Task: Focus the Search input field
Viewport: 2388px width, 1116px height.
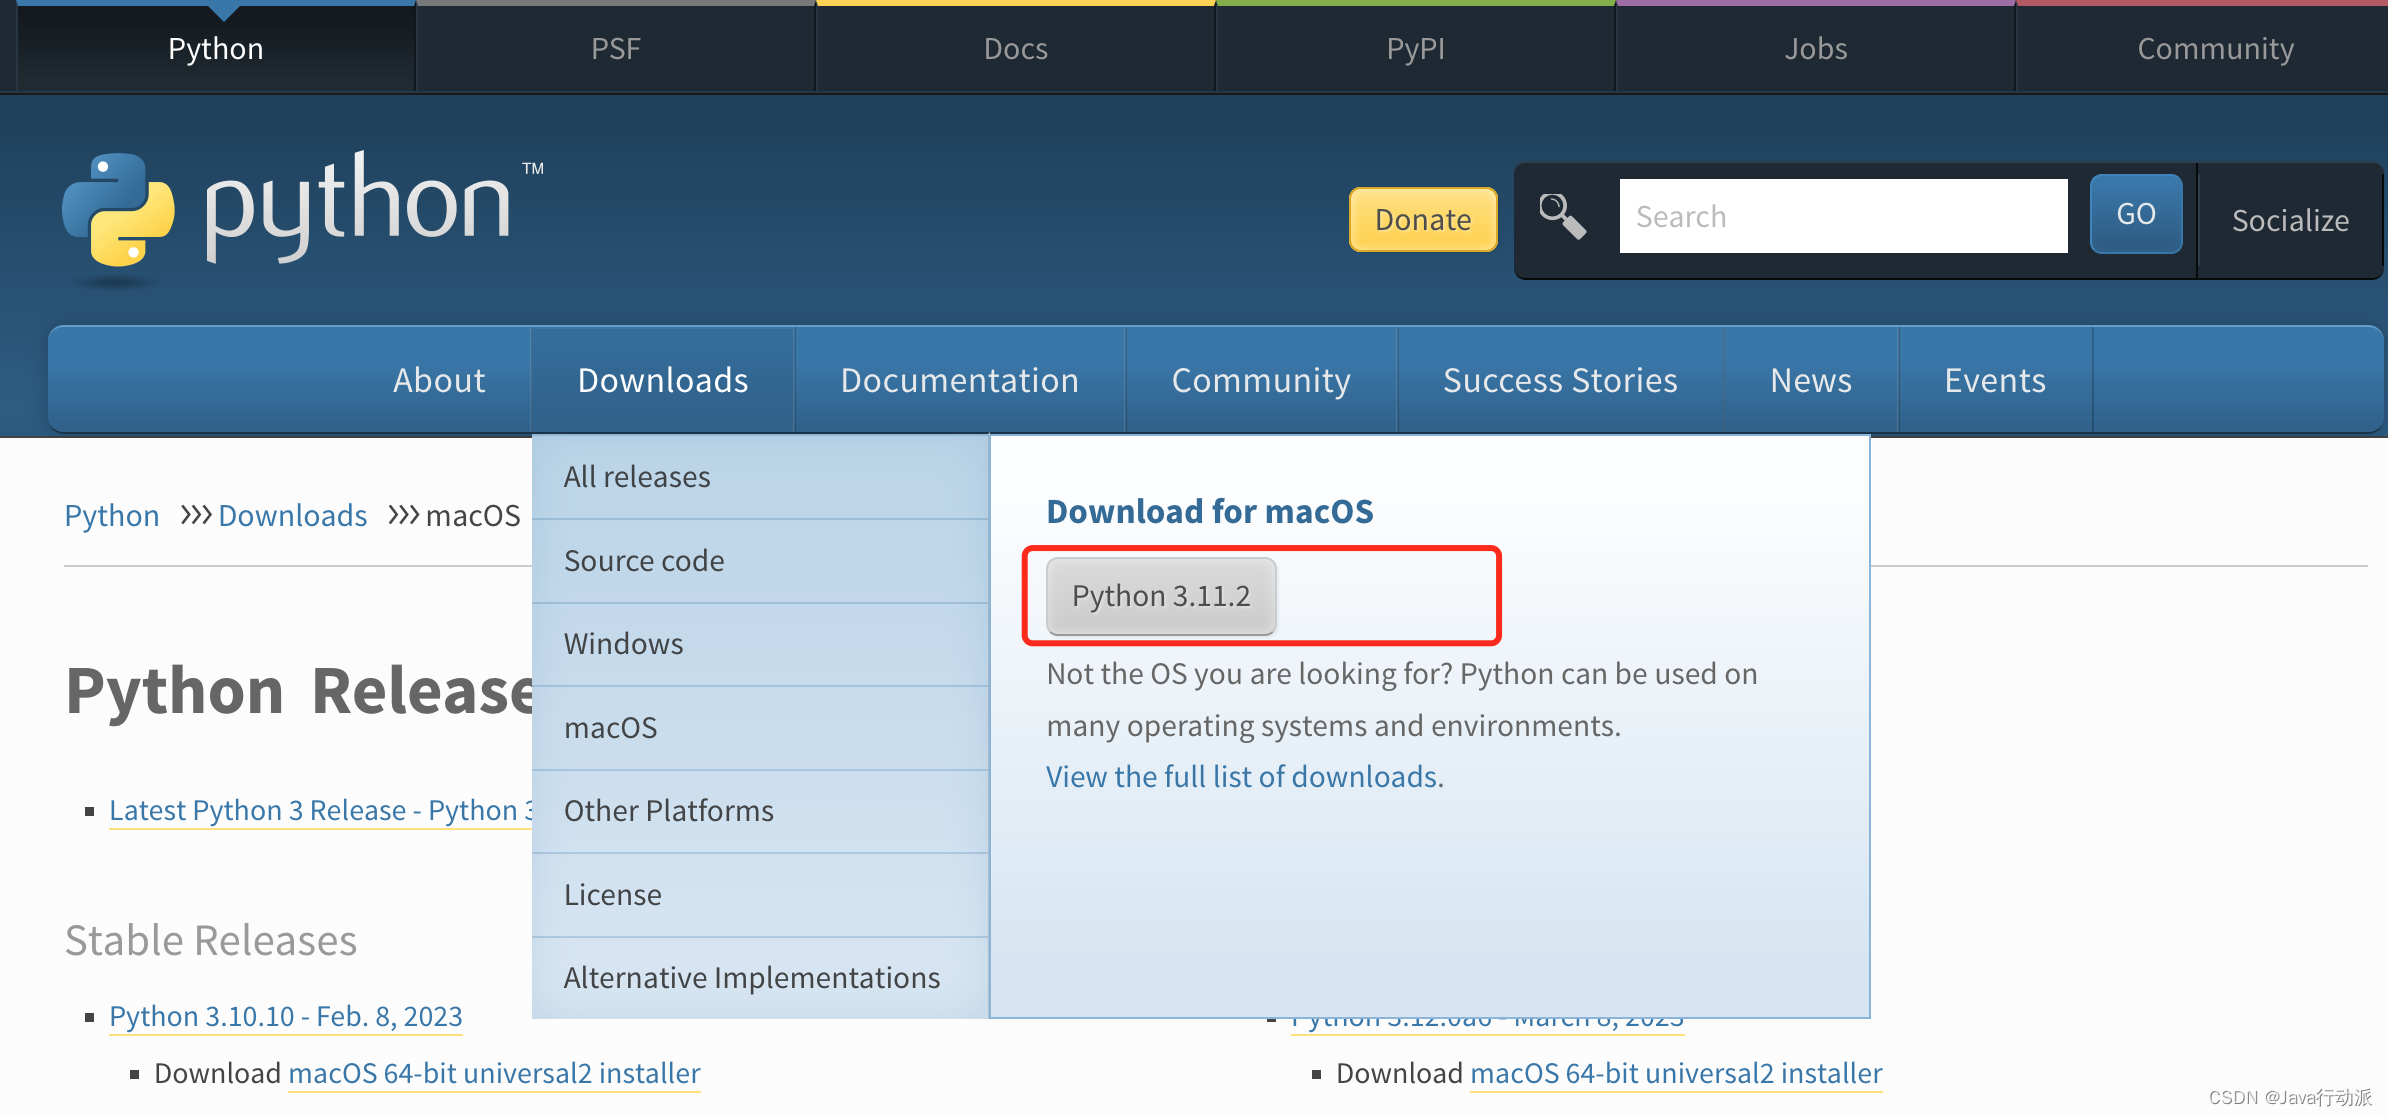Action: [1842, 216]
